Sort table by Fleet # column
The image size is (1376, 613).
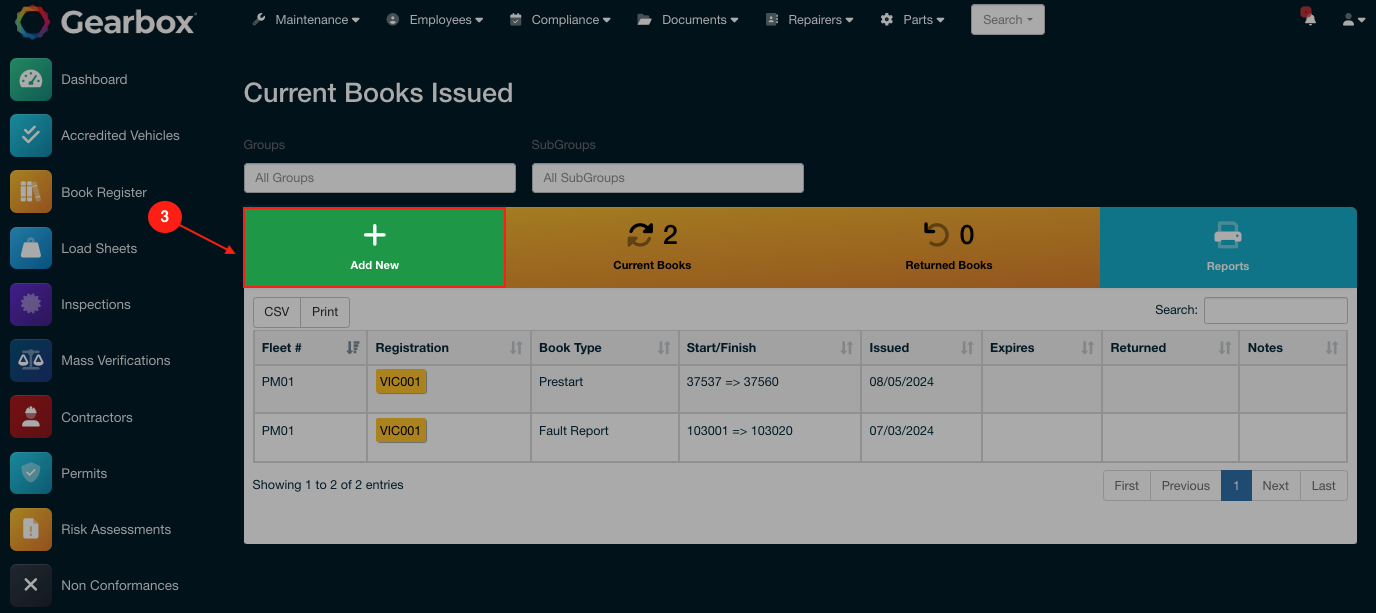pyautogui.click(x=310, y=348)
